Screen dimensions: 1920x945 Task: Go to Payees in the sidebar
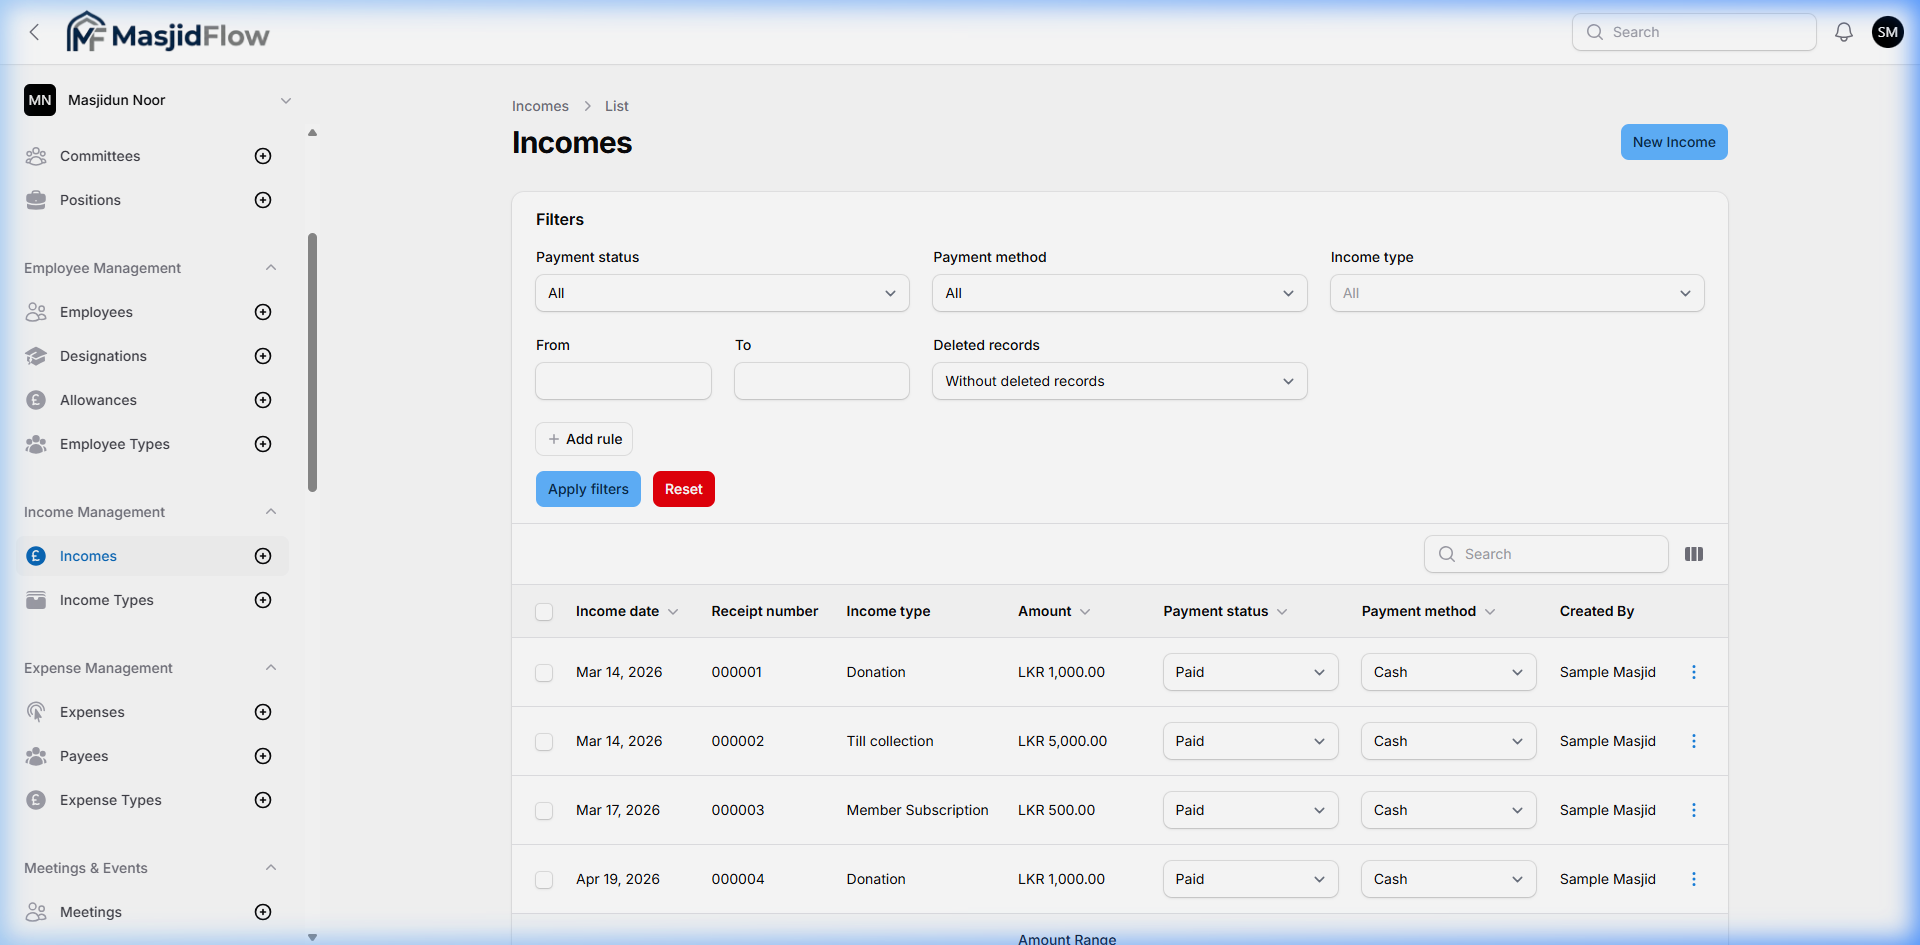pos(84,756)
